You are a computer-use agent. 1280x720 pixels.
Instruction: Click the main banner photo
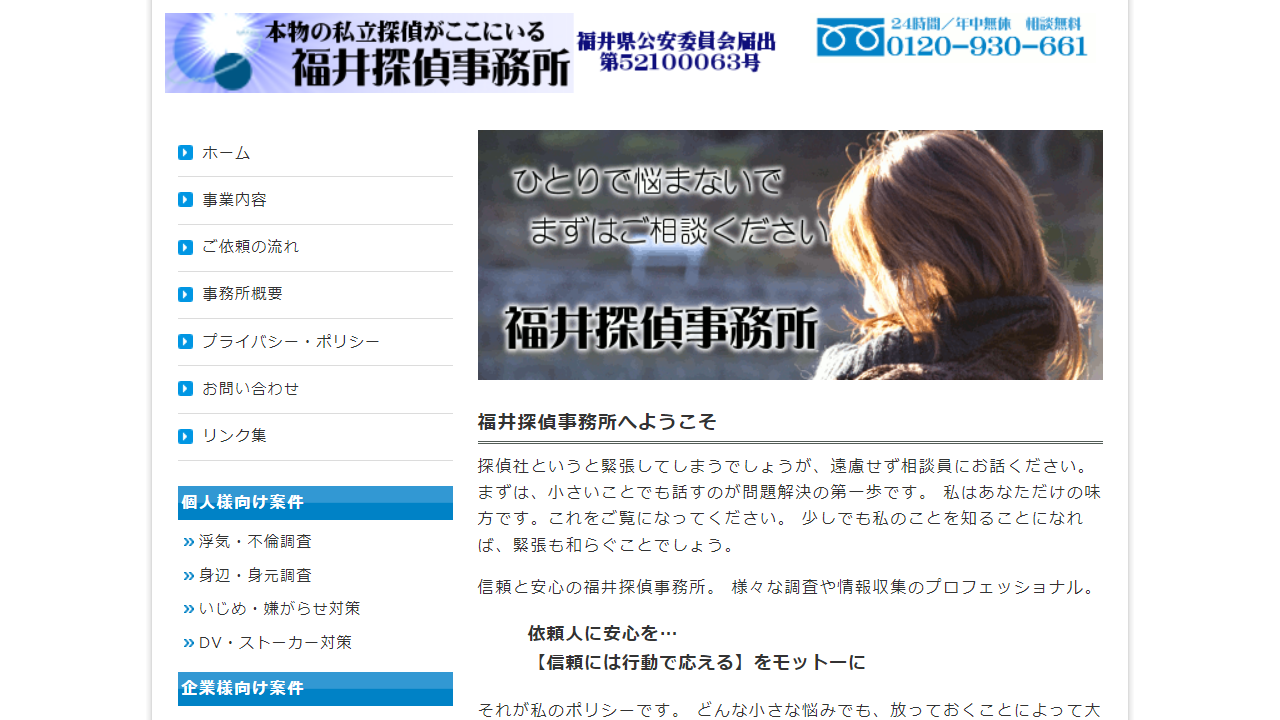click(x=790, y=255)
